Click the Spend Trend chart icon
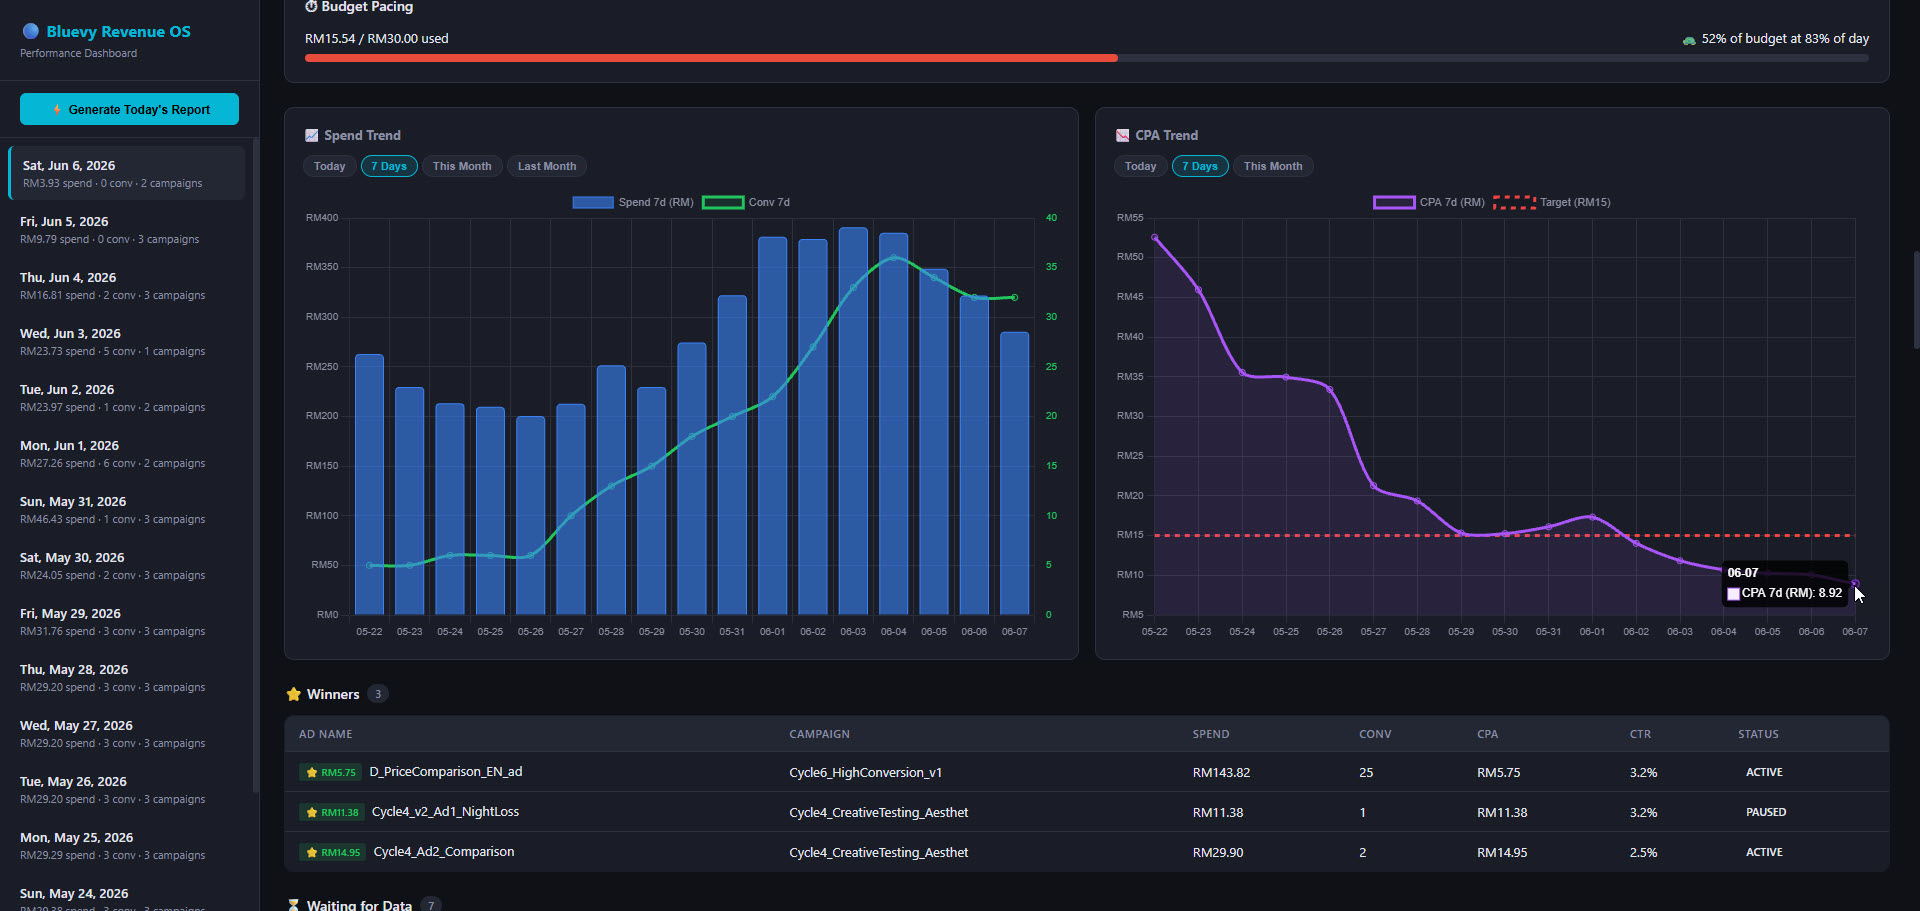The width and height of the screenshot is (1920, 911). click(x=312, y=135)
